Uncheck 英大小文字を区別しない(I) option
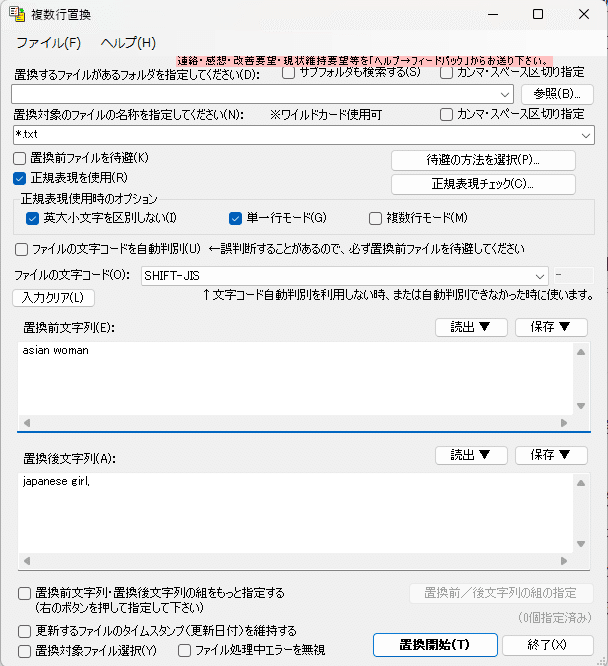 [x=32, y=218]
